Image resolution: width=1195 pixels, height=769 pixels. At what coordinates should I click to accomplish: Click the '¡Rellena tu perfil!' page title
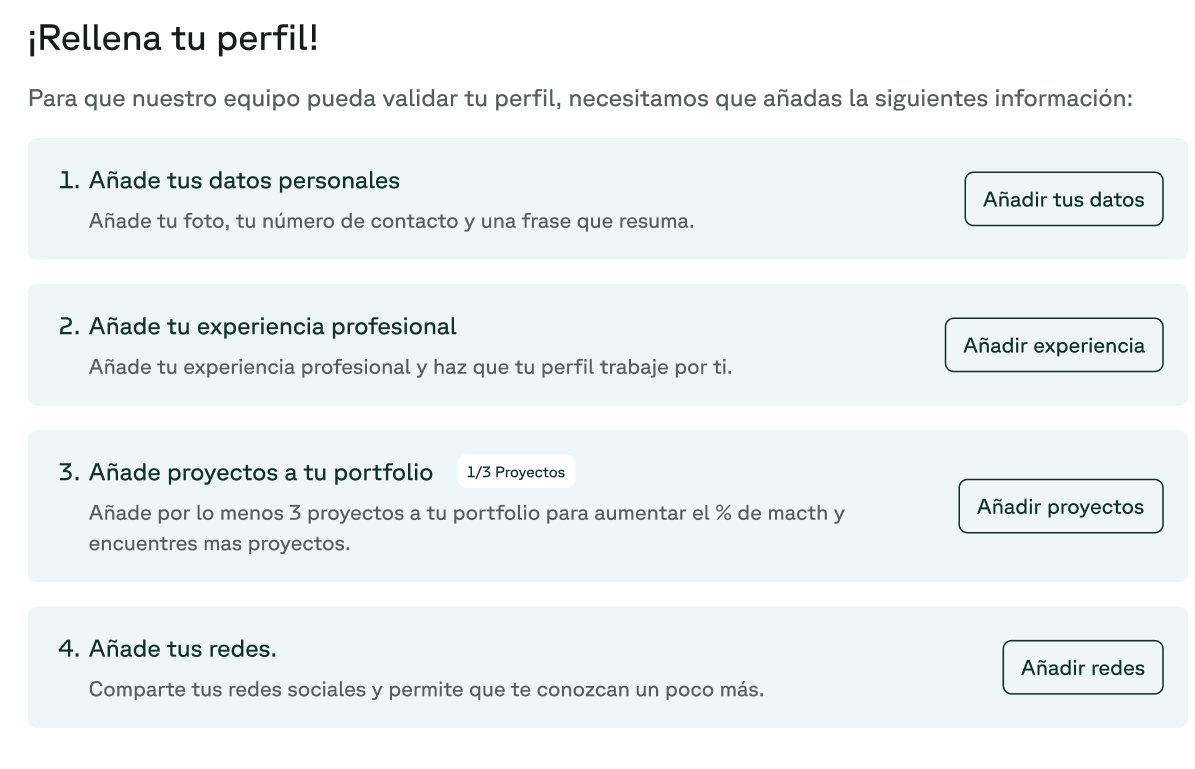tap(173, 41)
